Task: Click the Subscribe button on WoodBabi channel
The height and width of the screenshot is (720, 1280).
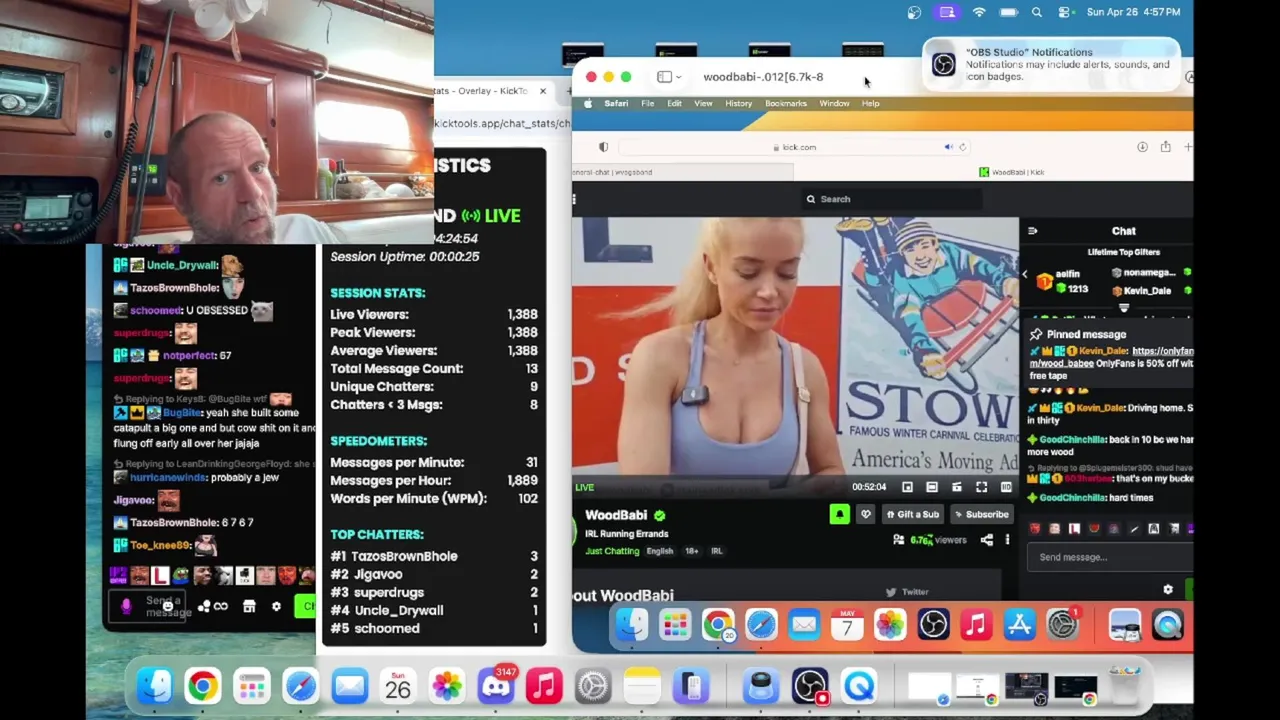Action: pyautogui.click(x=981, y=514)
